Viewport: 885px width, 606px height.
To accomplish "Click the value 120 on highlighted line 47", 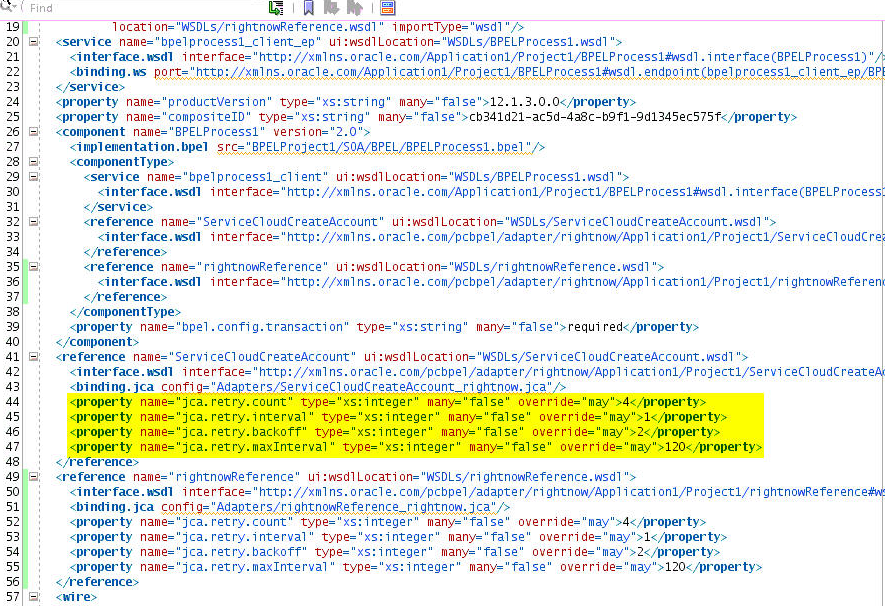I will (x=674, y=447).
